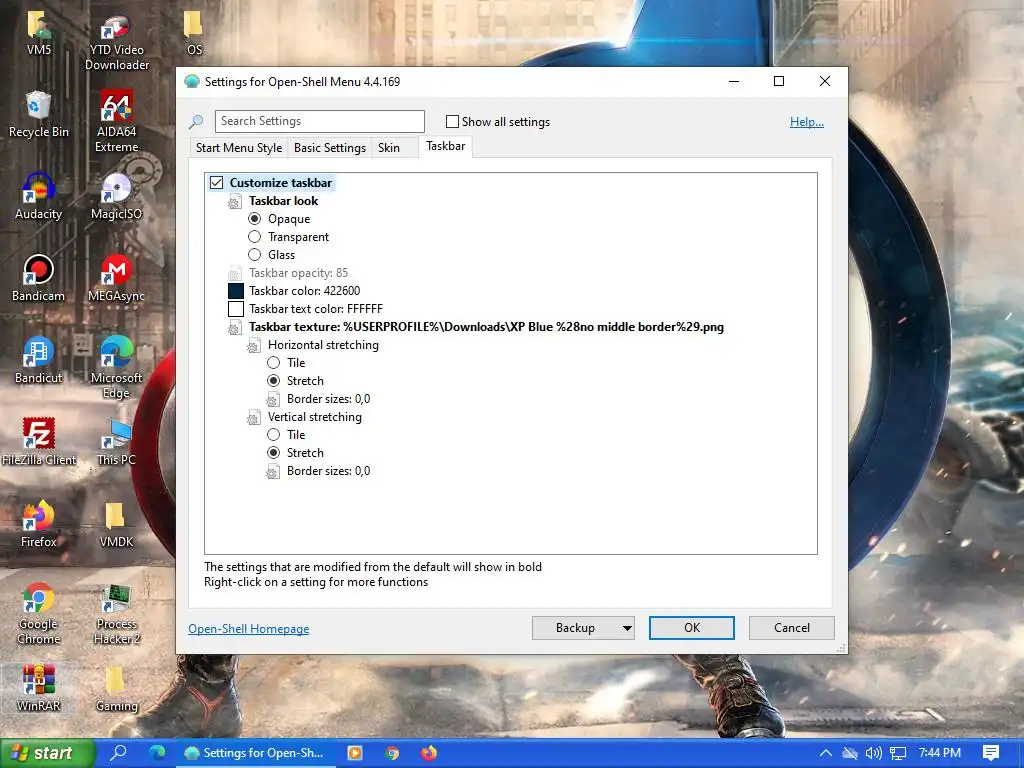
Task: Open FileZilla Client shortcut
Action: tap(39, 443)
